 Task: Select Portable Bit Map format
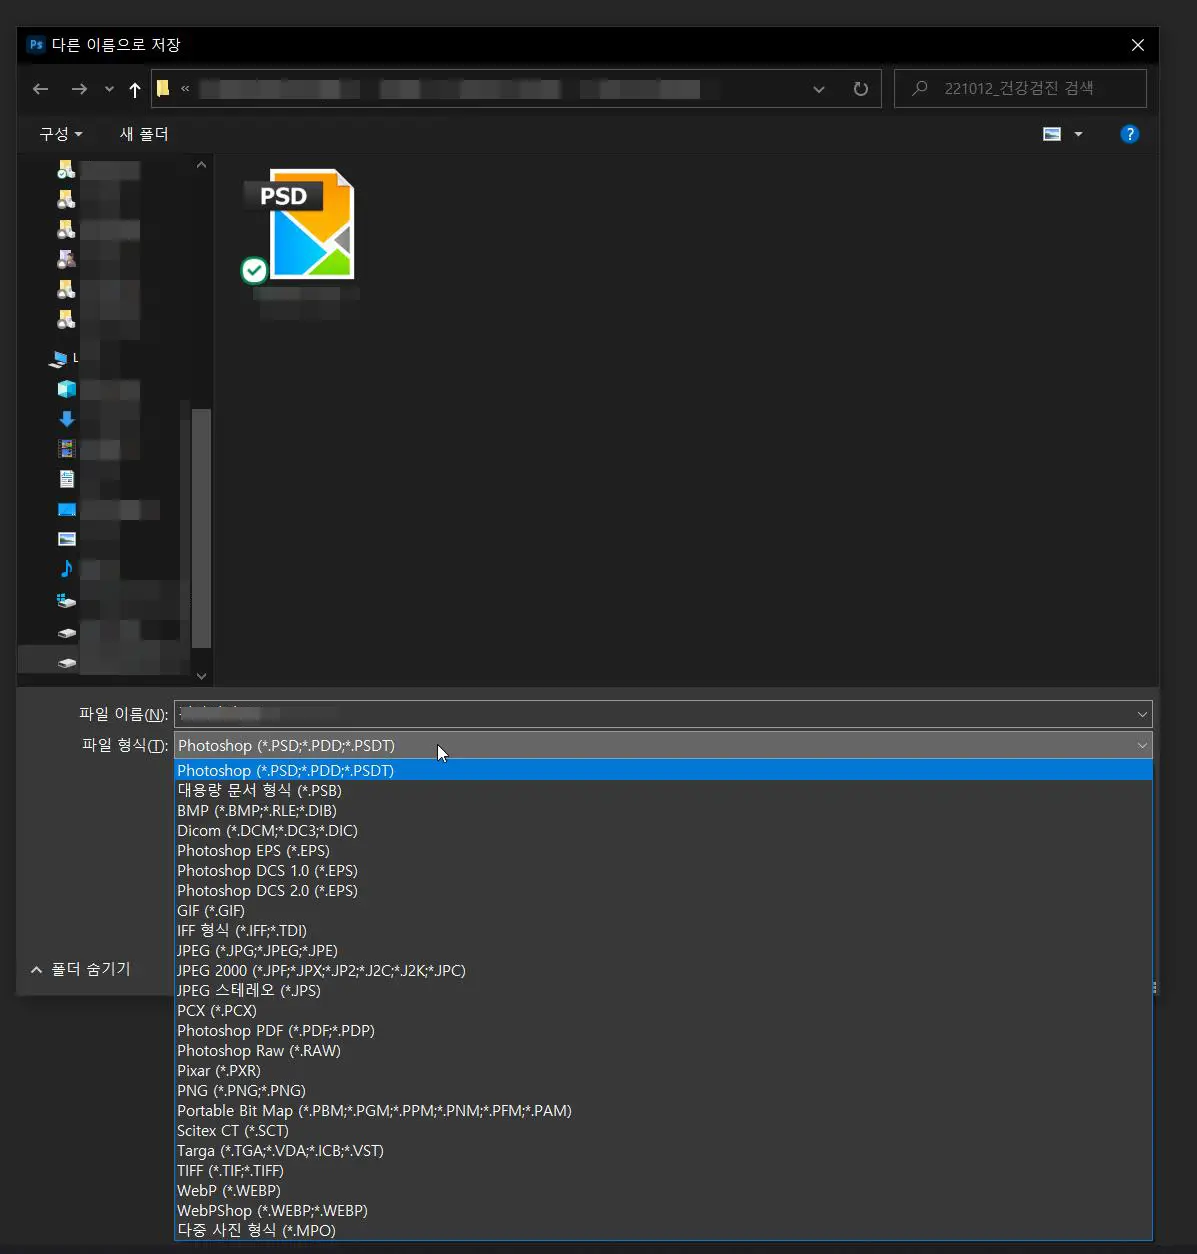point(663,1110)
